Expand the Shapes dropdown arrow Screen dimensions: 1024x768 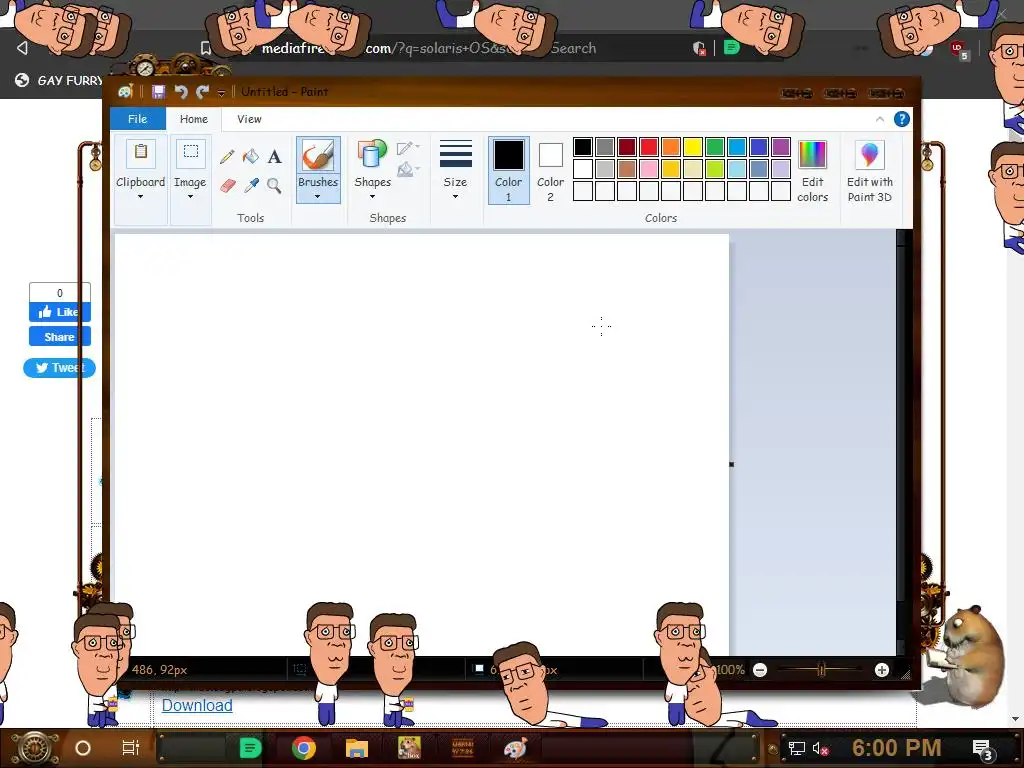372,197
